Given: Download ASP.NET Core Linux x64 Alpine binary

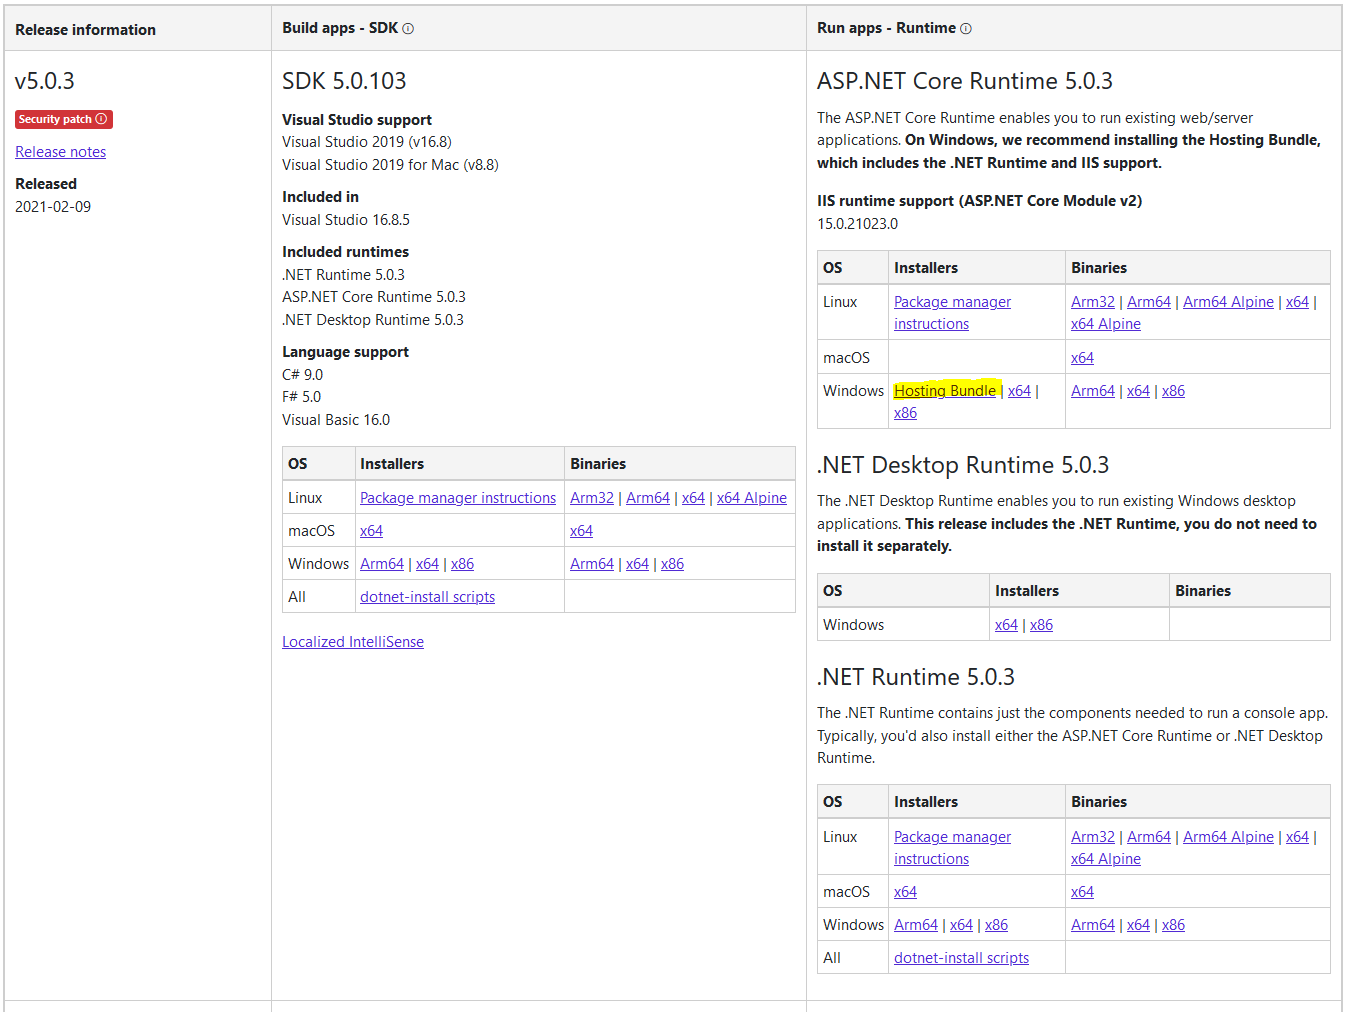Looking at the screenshot, I should (1105, 324).
